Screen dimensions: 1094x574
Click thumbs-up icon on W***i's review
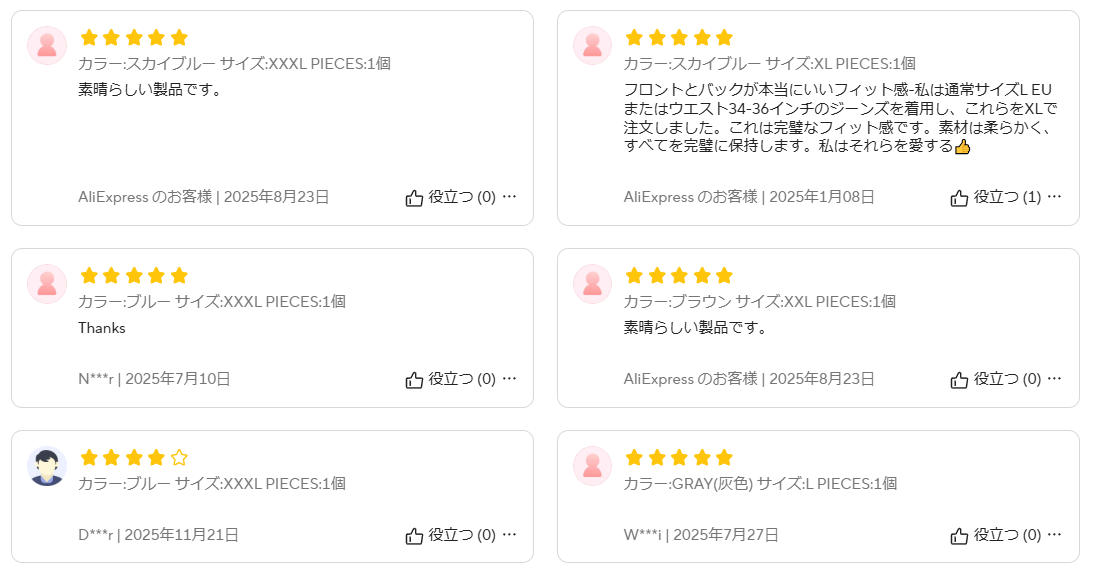(959, 536)
